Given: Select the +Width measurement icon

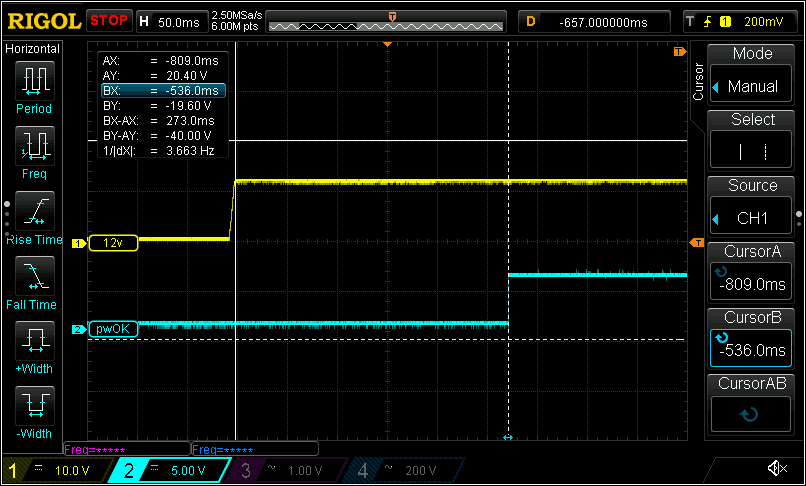Looking at the screenshot, I should (x=34, y=341).
